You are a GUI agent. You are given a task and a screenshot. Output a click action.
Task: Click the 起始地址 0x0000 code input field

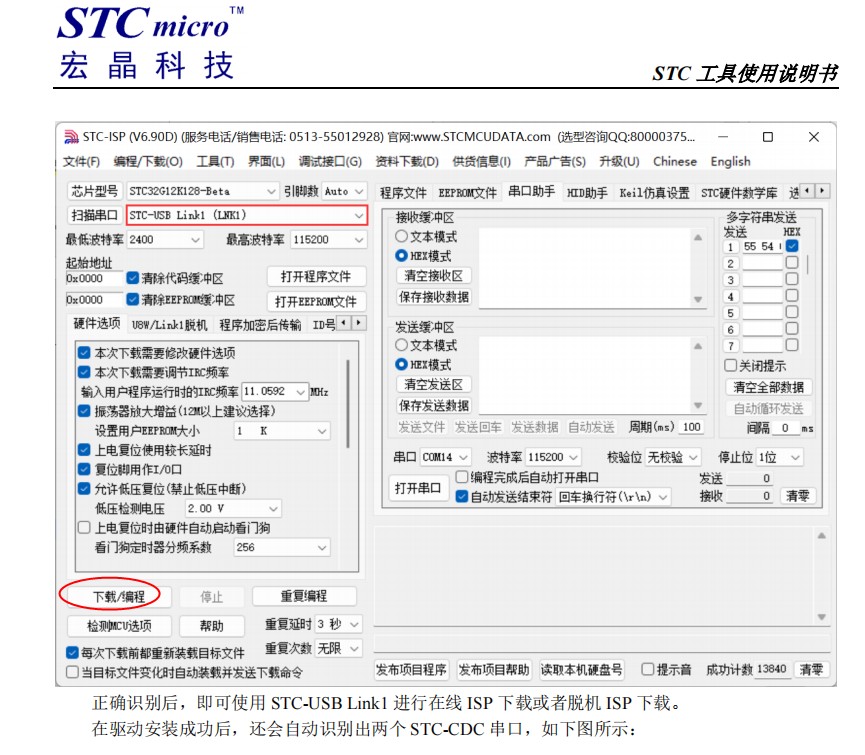point(93,278)
